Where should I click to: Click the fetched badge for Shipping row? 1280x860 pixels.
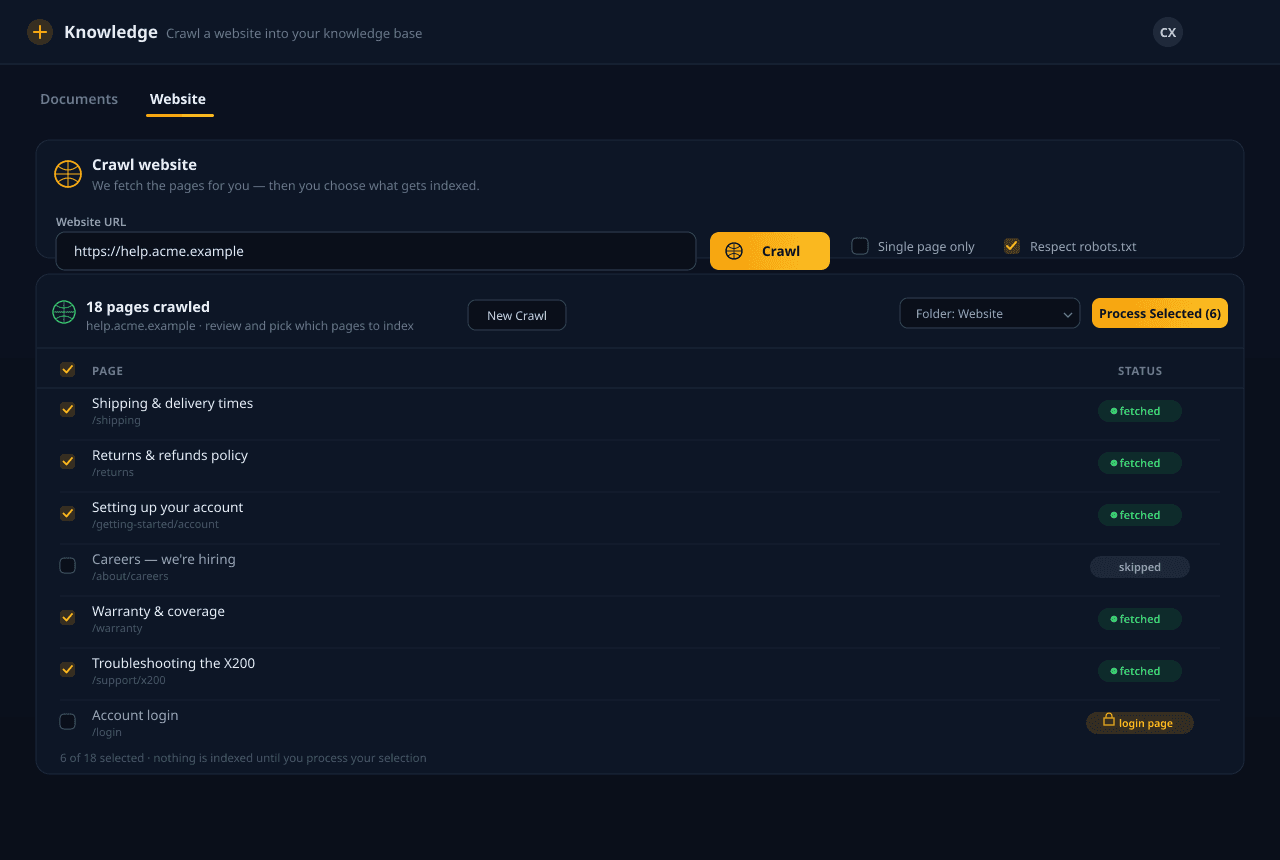pos(1140,411)
